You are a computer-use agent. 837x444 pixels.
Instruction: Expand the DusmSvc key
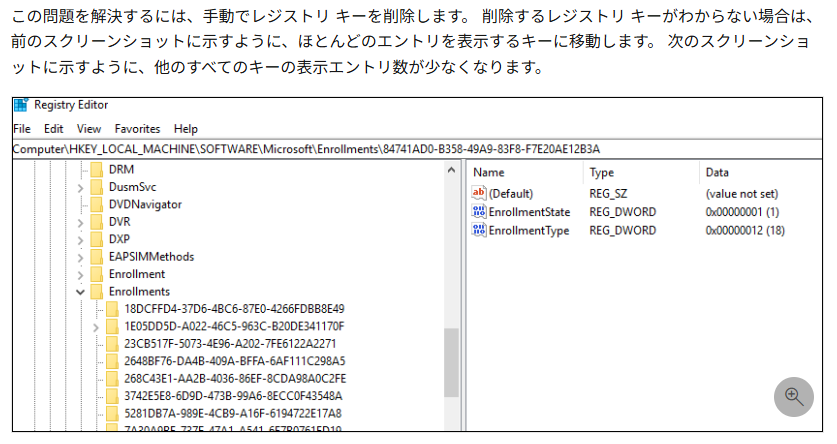coord(80,187)
